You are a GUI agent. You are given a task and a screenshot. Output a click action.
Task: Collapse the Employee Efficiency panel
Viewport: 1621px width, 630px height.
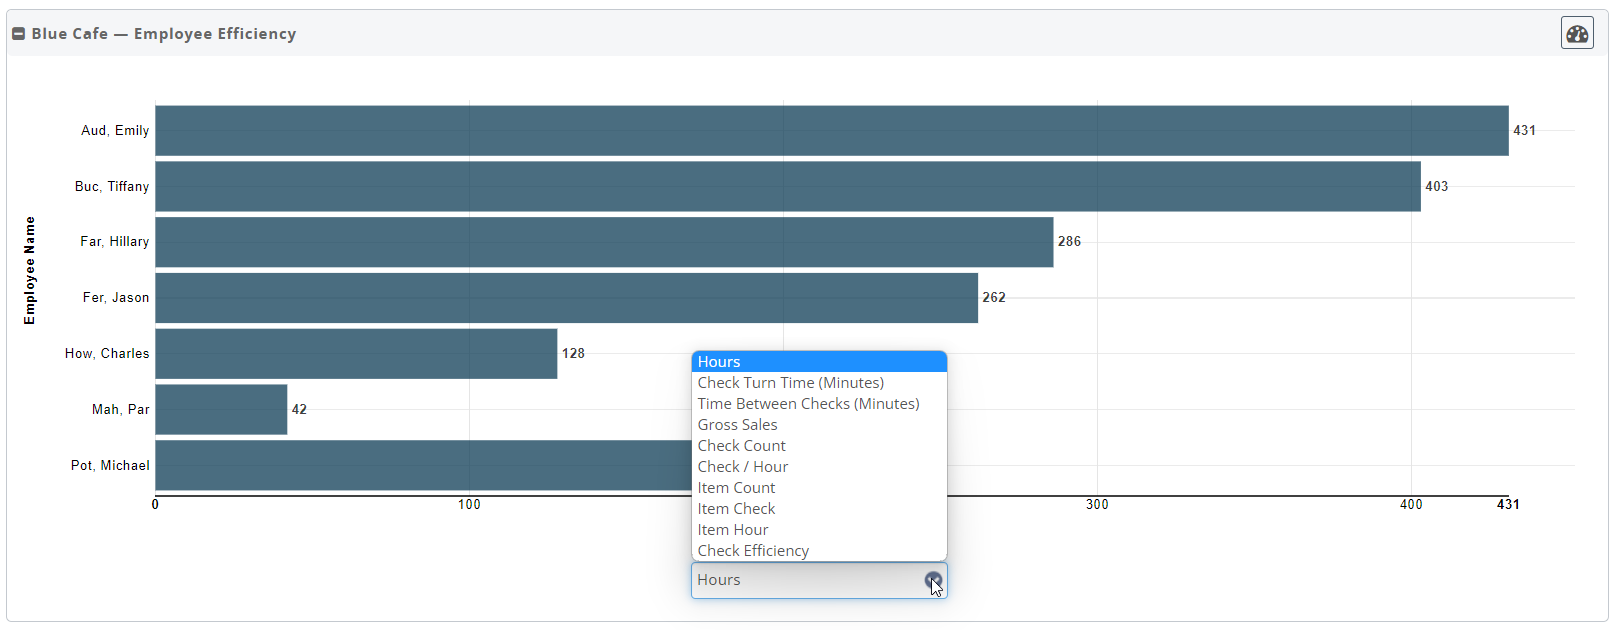click(18, 34)
